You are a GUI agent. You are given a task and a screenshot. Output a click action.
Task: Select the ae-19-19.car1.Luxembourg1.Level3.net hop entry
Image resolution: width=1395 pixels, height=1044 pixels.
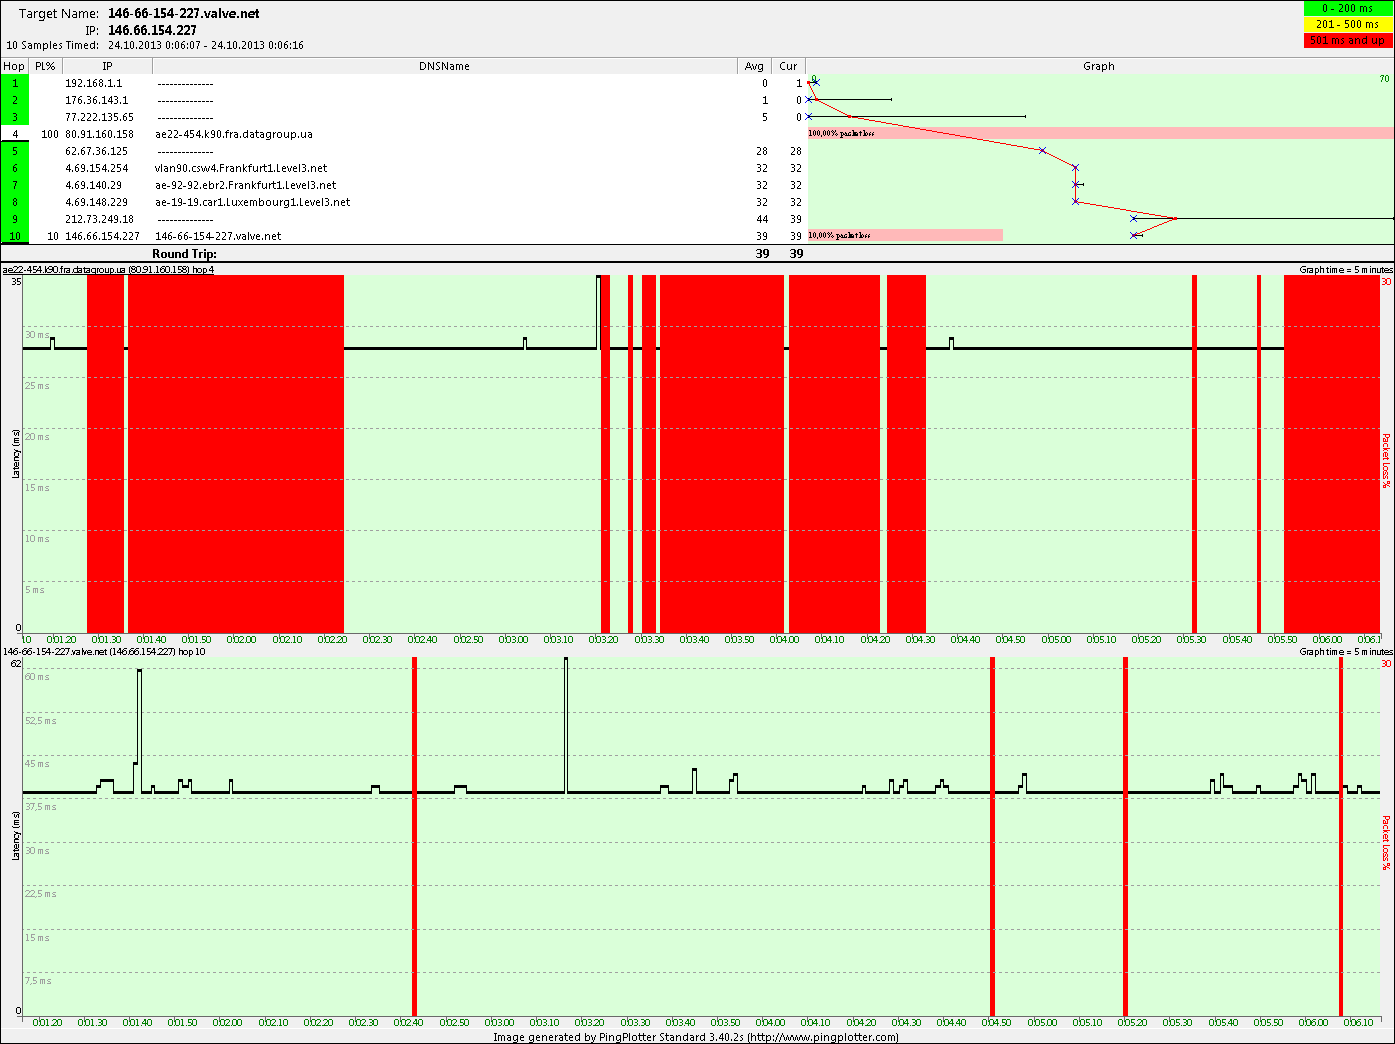coord(253,202)
